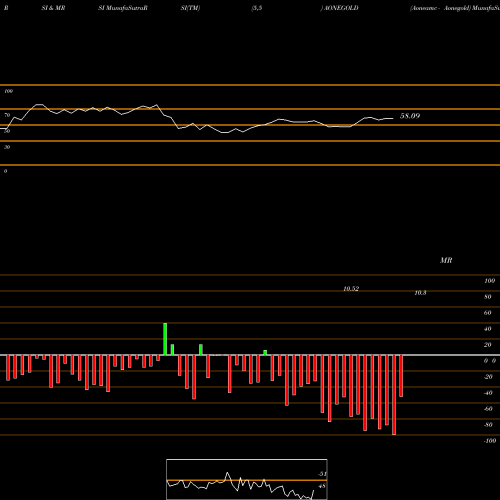This screenshot has width=500, height=500.
Task: Click the current RSI value 58.09
Action: pos(410,116)
